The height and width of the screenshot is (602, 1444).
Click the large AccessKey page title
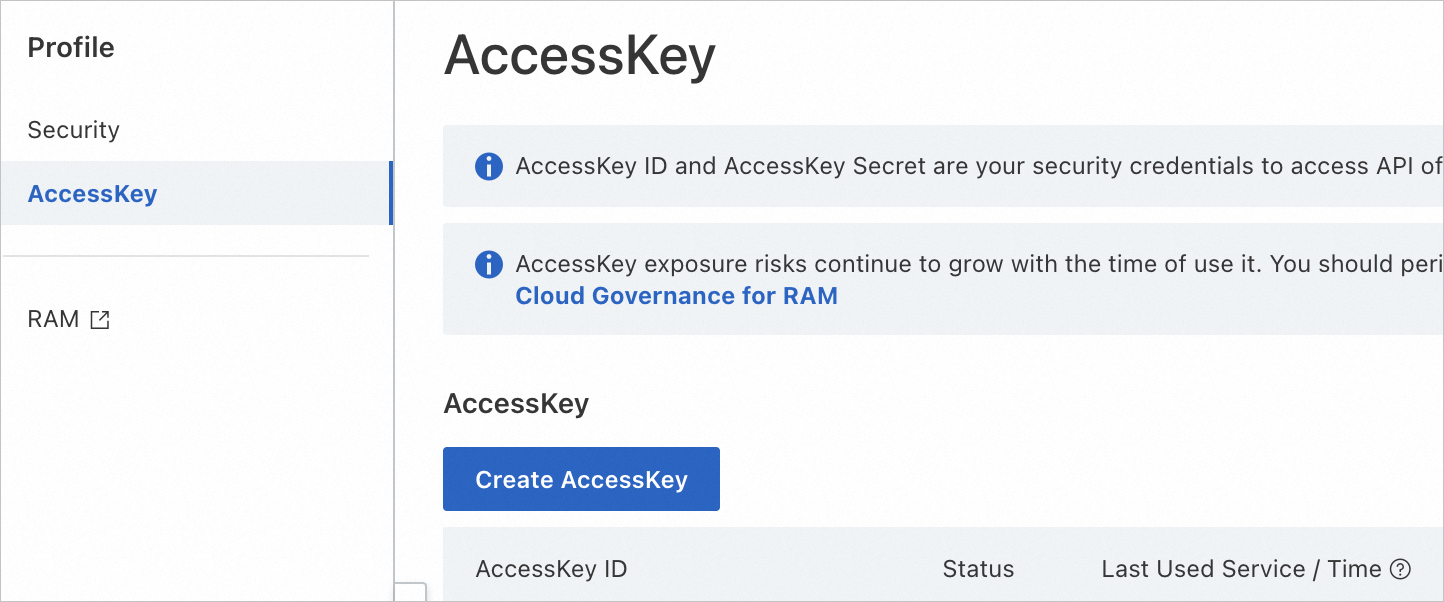pos(579,56)
